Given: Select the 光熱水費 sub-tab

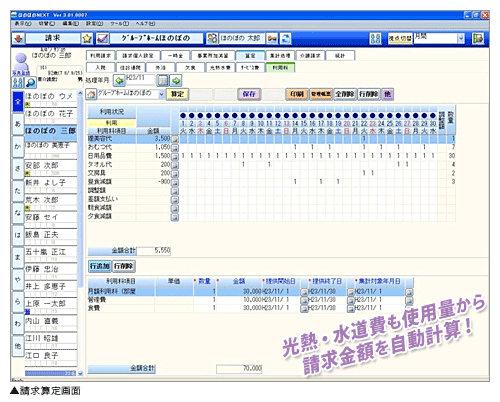Looking at the screenshot, I should point(220,68).
